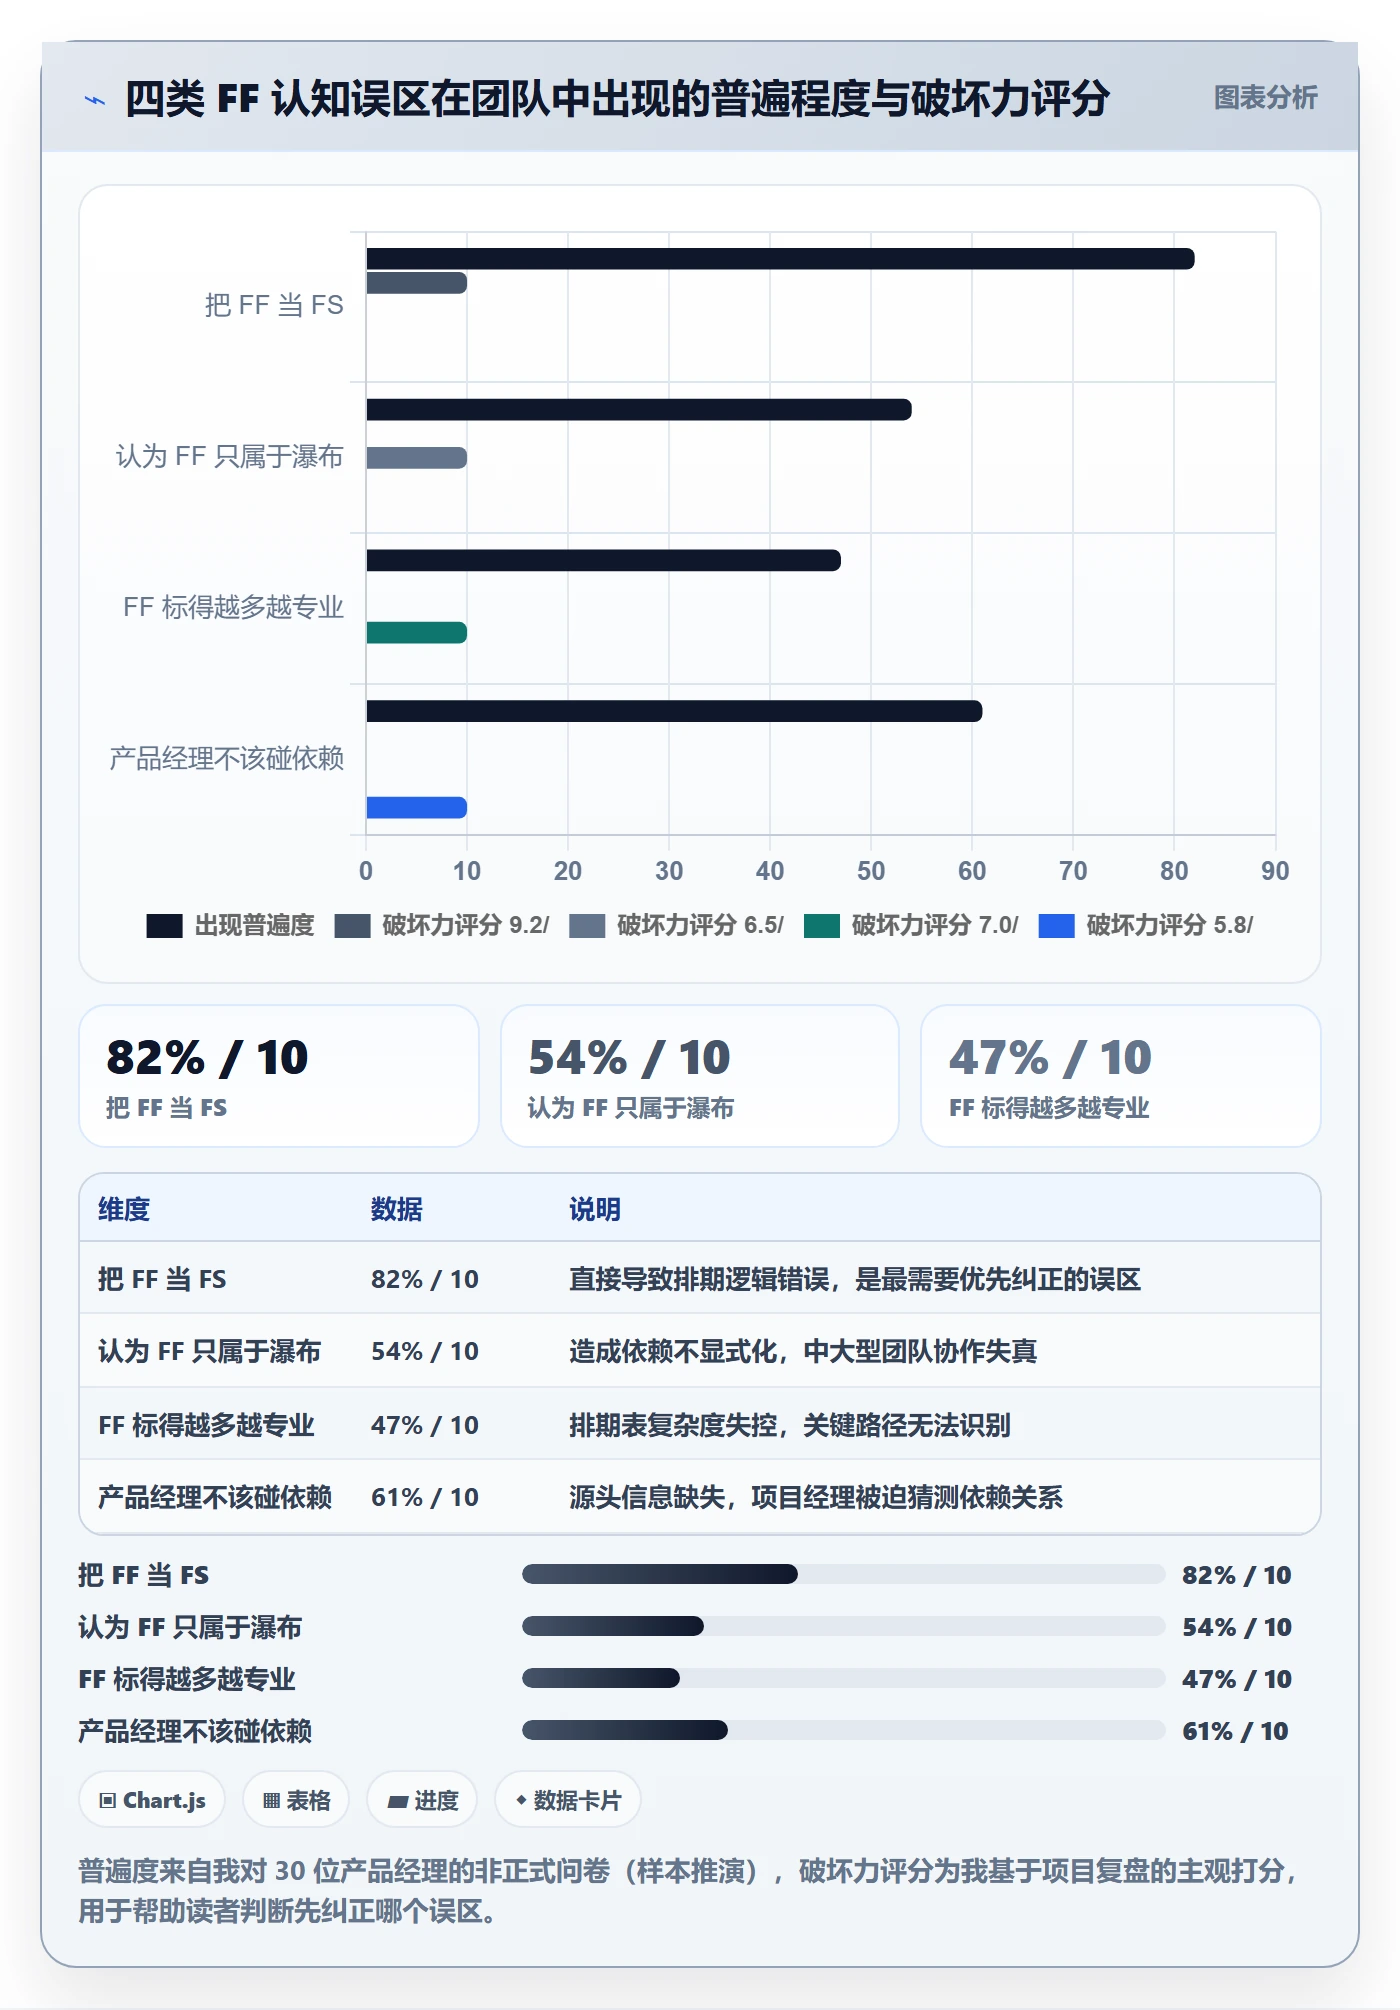This screenshot has height=2010, width=1400.
Task: Toggle the 破坏力评分 6.5/ legend item
Action: coord(677,926)
